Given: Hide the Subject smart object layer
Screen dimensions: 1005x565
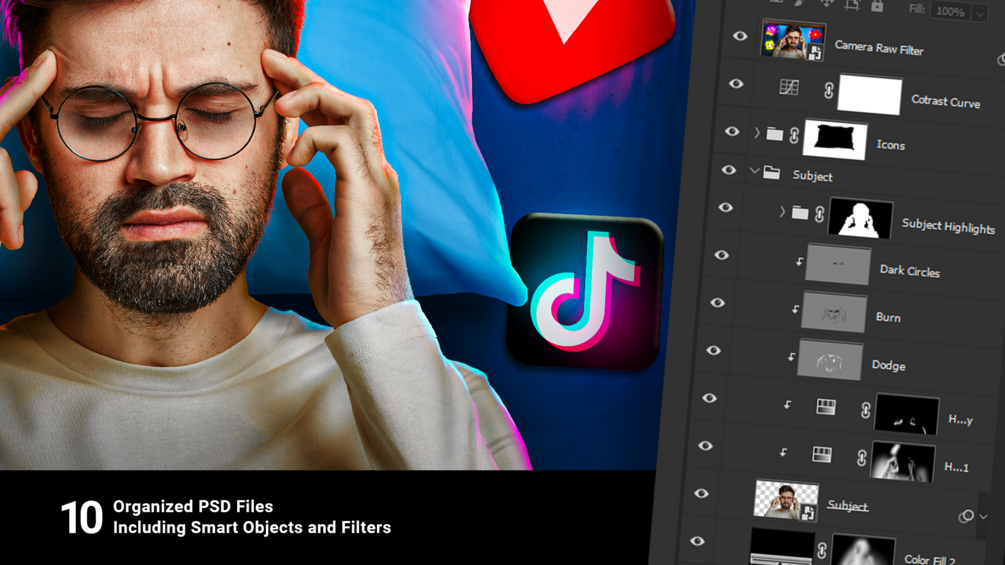Looking at the screenshot, I should point(701,493).
